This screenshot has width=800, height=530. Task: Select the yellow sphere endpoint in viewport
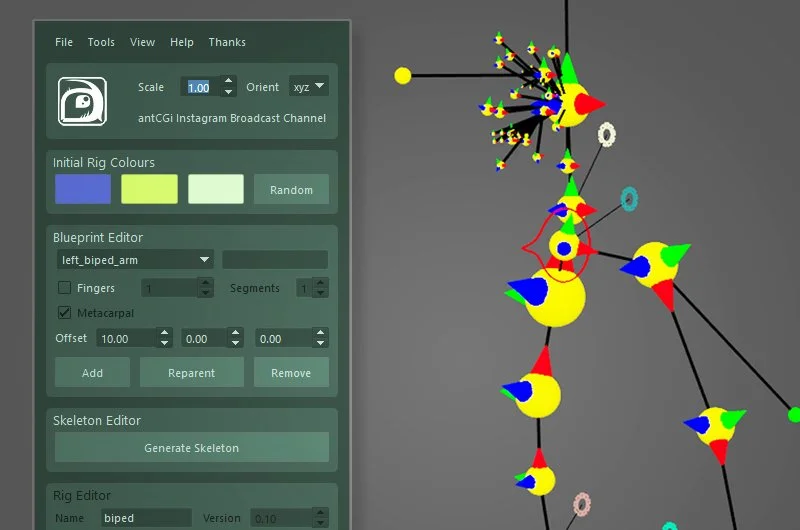tap(403, 75)
